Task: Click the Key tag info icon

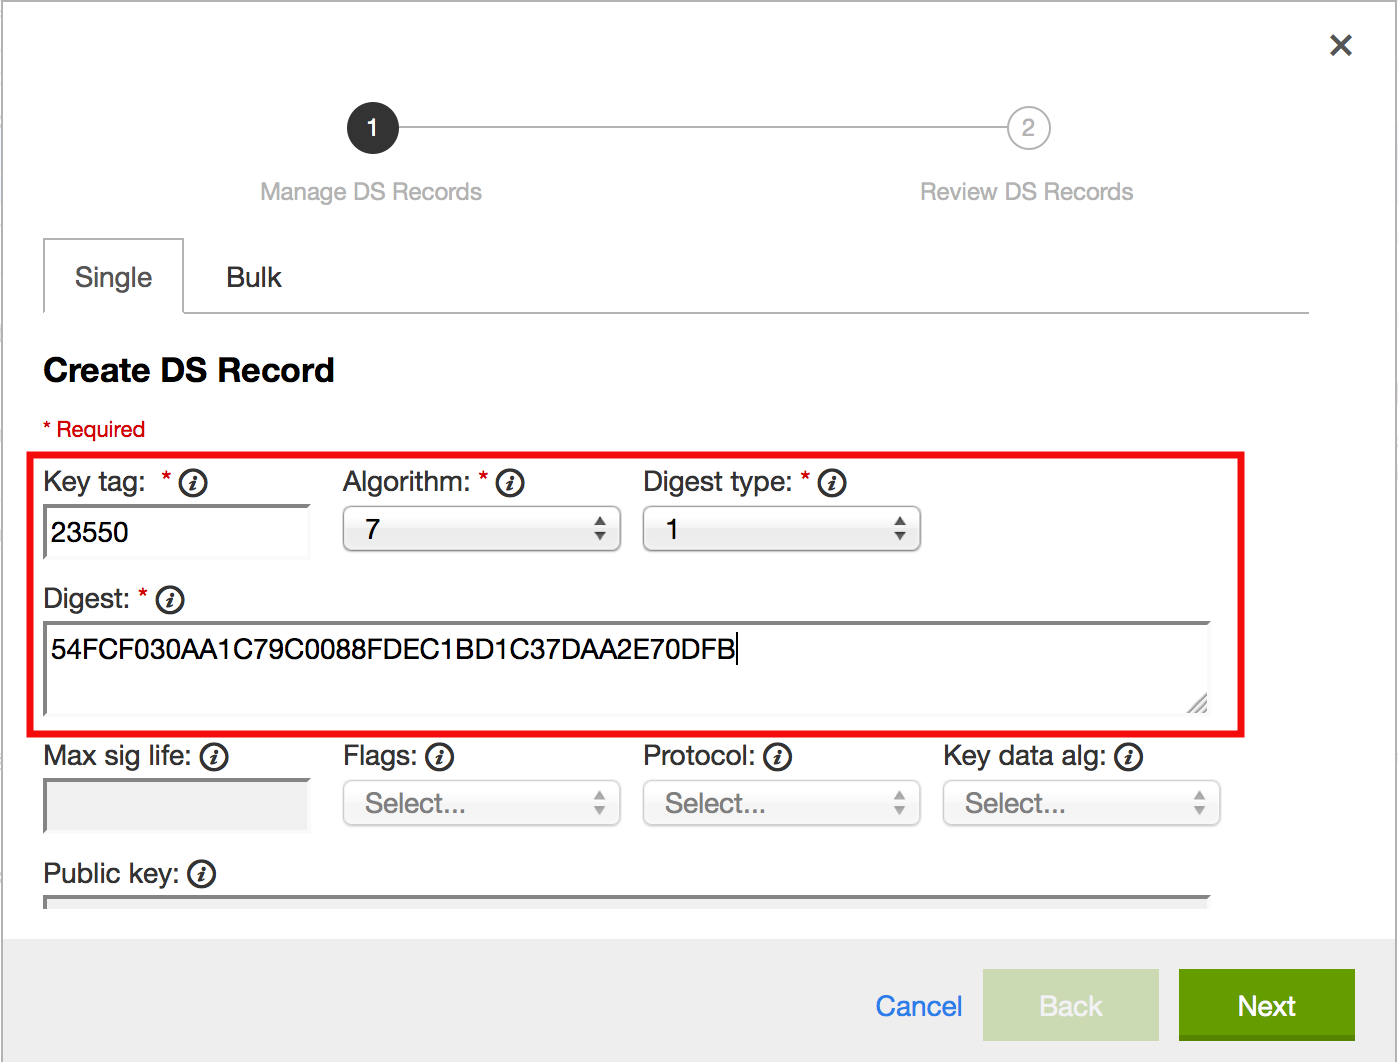Action: (x=192, y=483)
